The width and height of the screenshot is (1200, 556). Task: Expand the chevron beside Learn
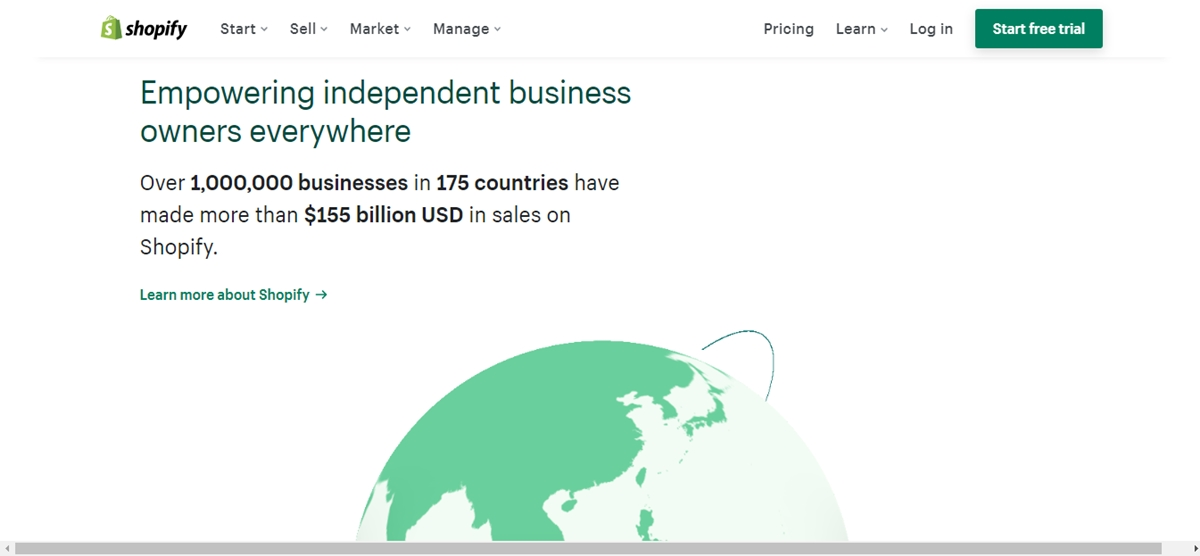click(x=884, y=30)
